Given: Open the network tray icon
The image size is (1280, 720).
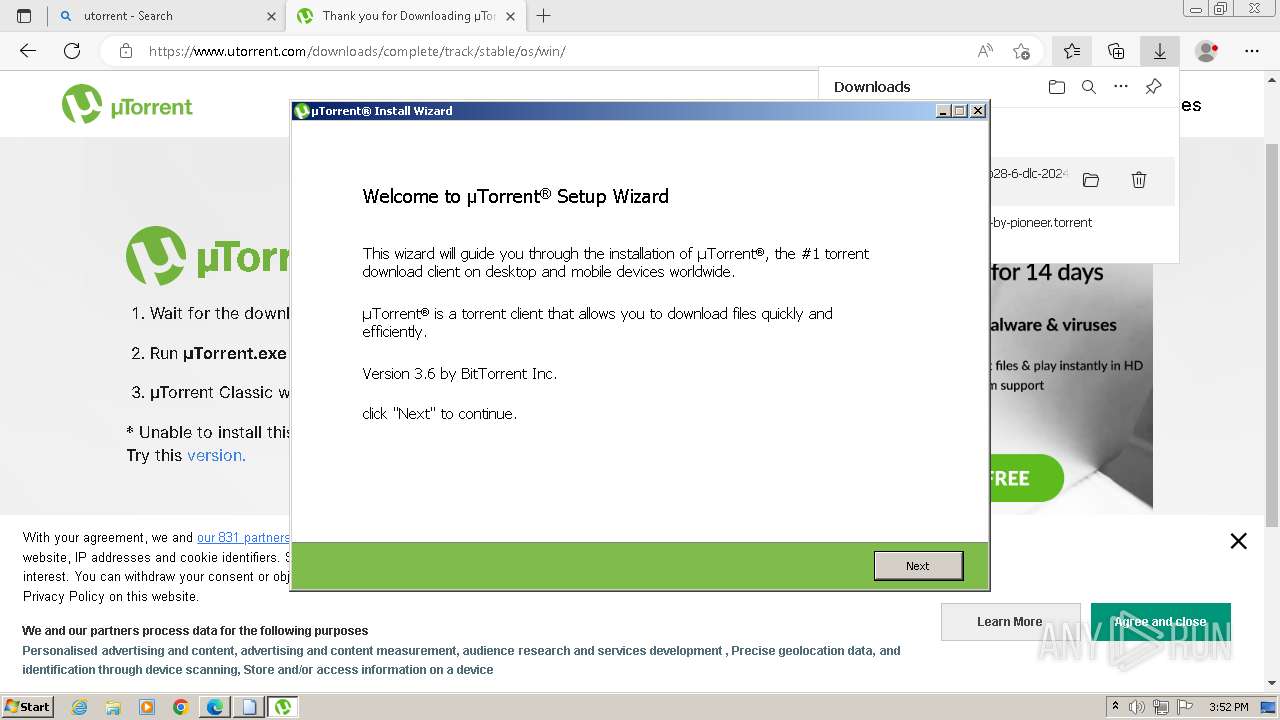Looking at the screenshot, I should 1161,707.
